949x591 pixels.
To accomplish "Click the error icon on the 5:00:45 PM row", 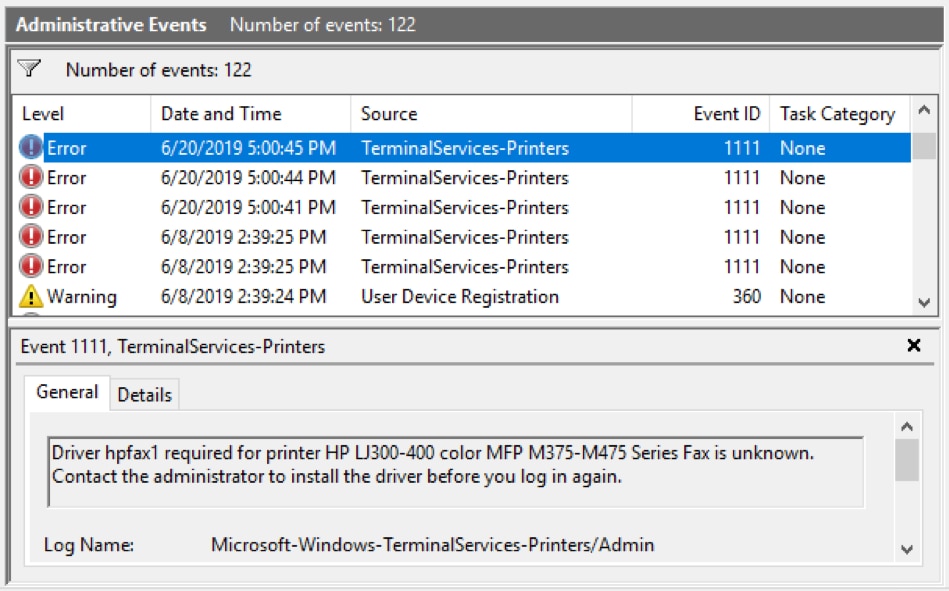I will 31,149.
